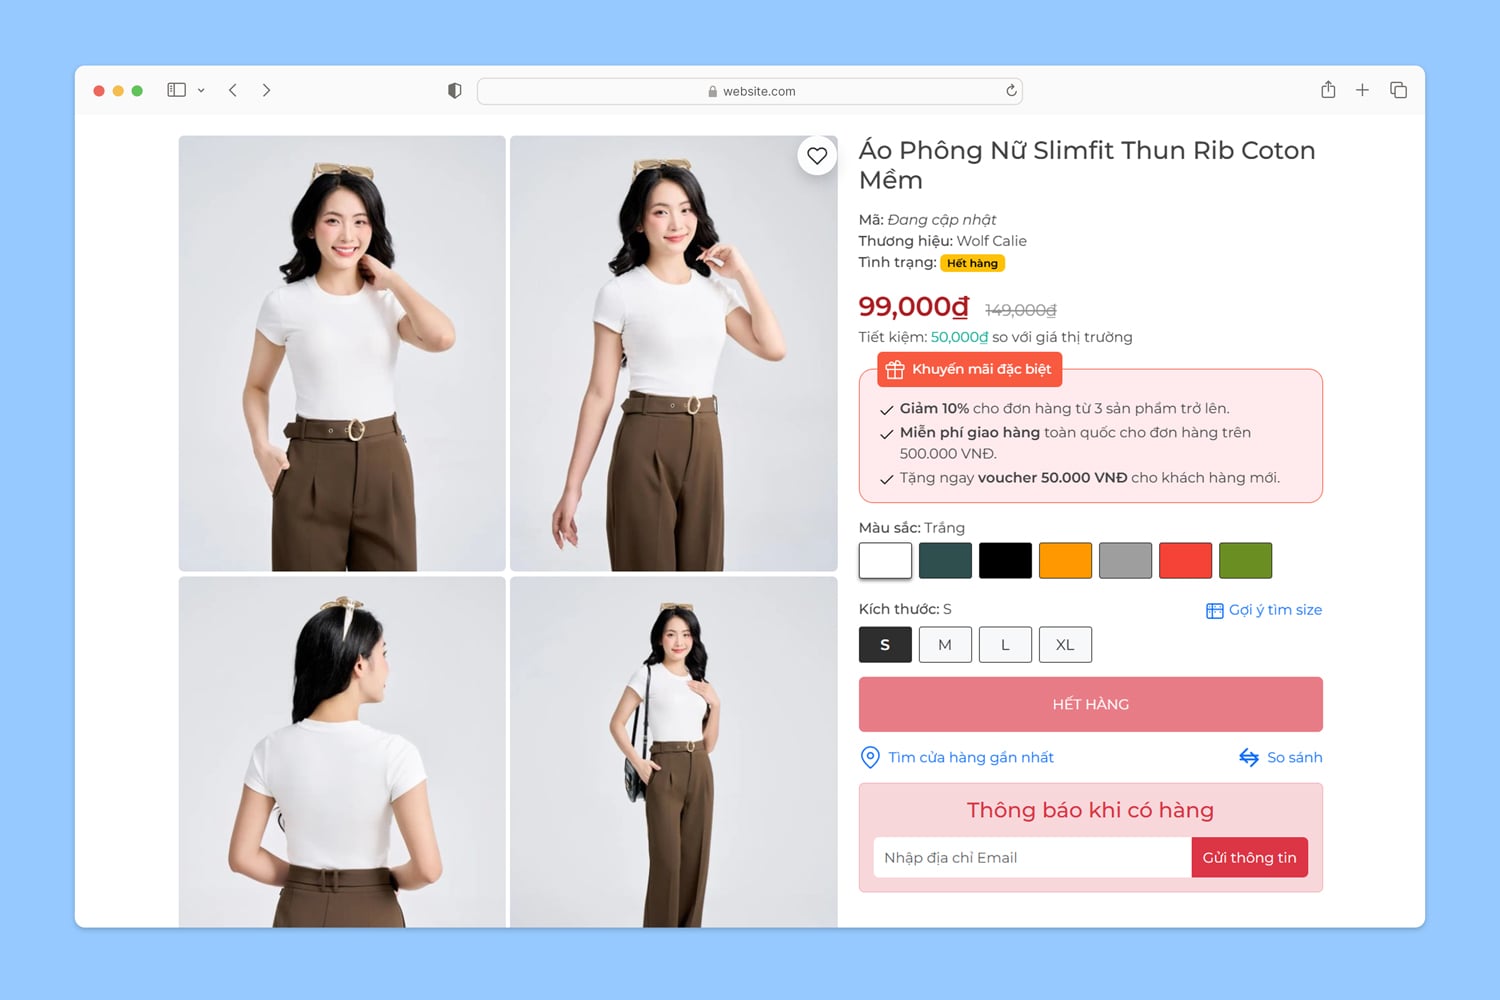Choose size XL option
The image size is (1500, 1000).
pyautogui.click(x=1065, y=645)
